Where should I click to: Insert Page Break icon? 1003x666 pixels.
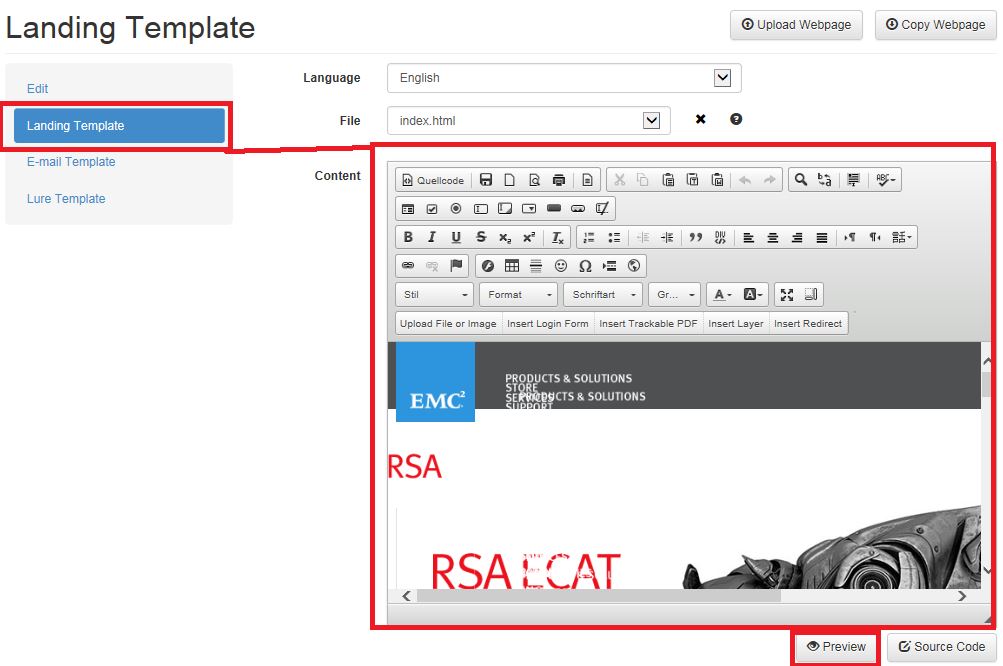click(610, 266)
